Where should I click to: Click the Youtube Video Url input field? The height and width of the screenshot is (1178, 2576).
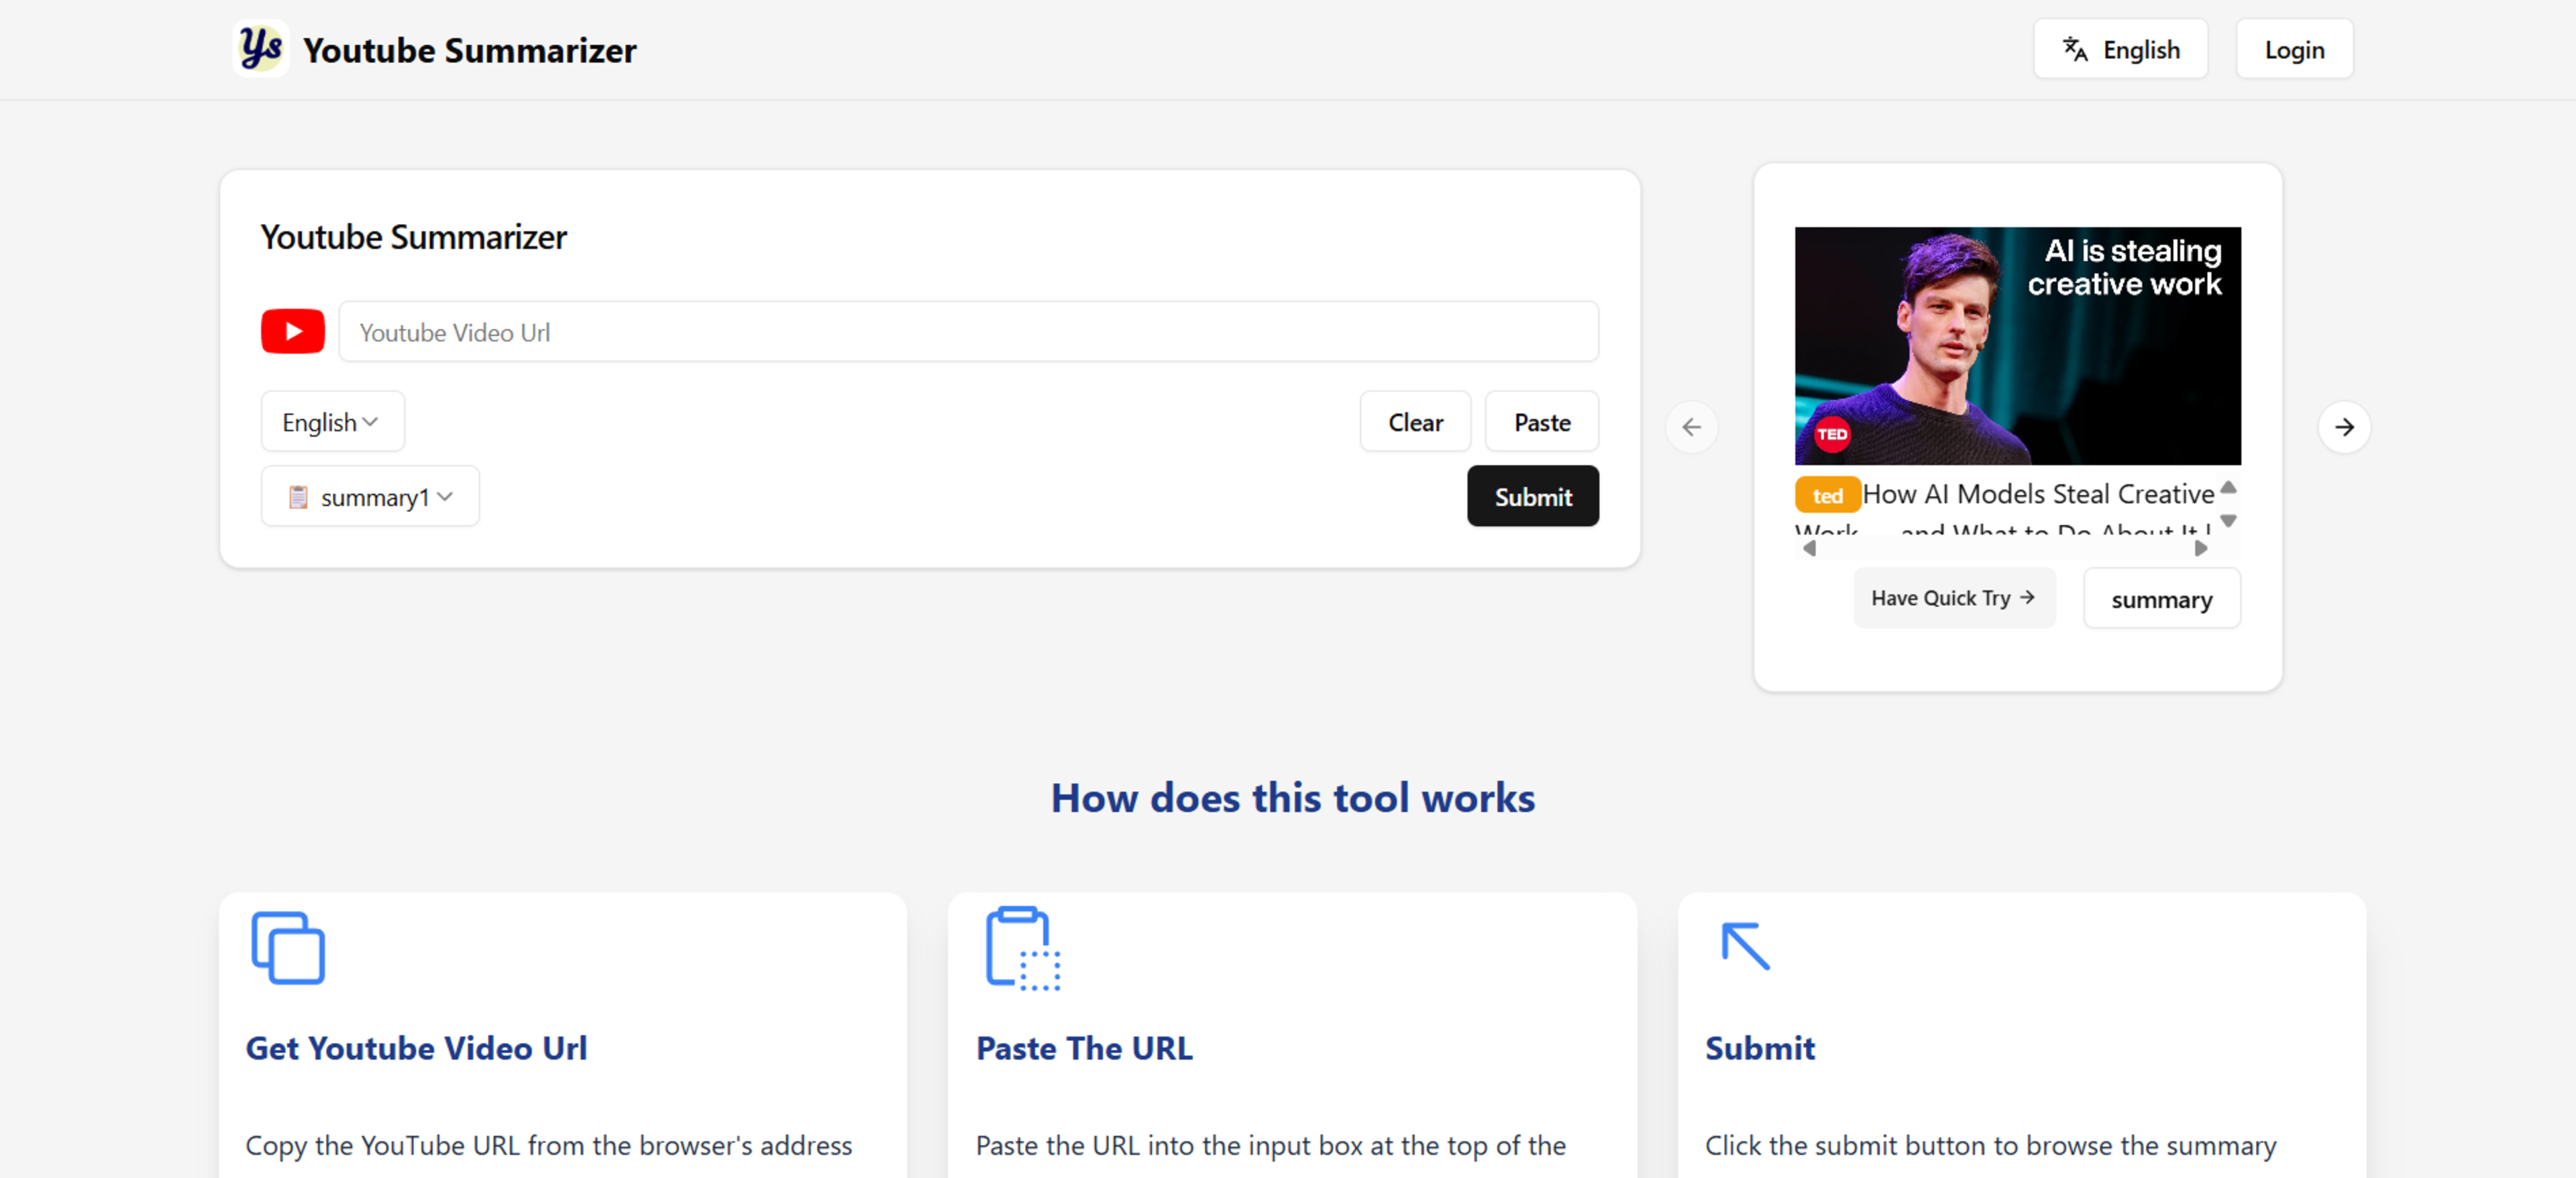click(967, 332)
